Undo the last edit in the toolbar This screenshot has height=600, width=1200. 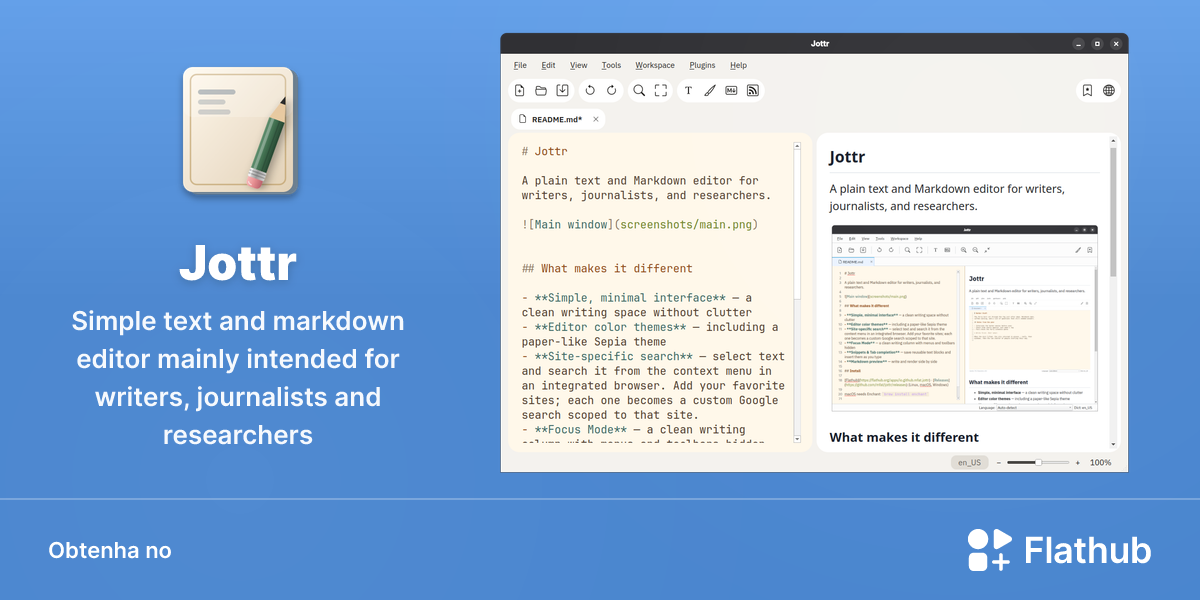[590, 90]
